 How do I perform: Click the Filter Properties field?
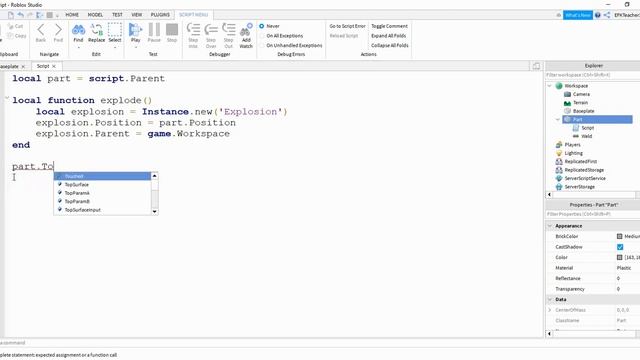(593, 214)
